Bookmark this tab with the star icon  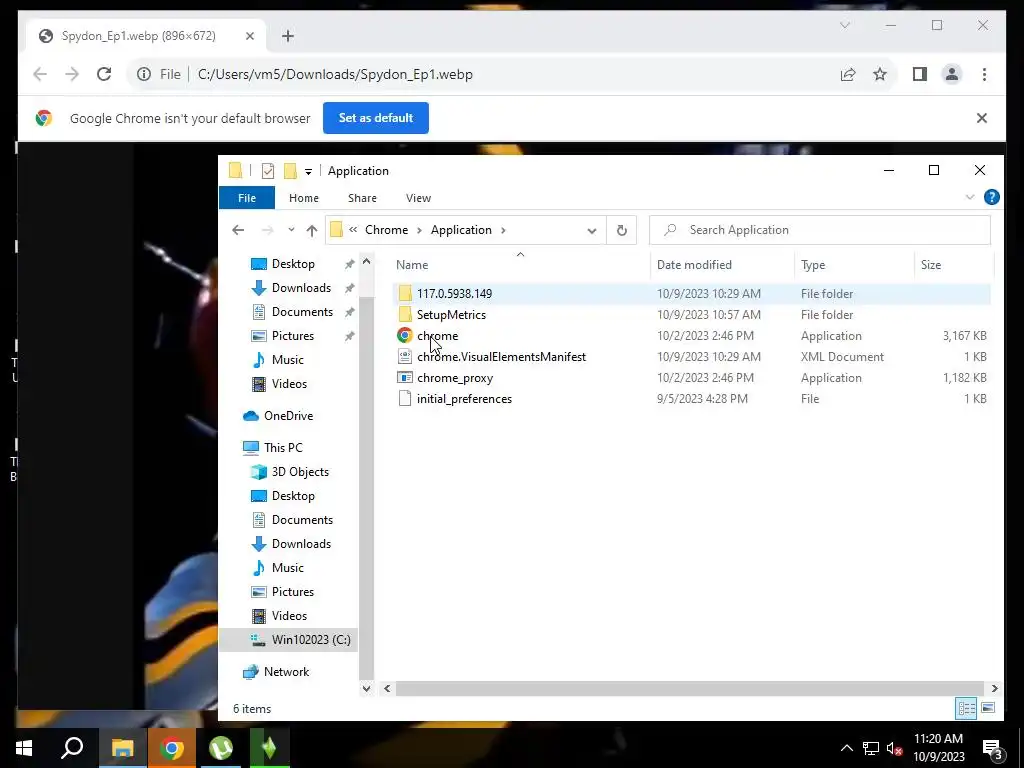[x=880, y=74]
